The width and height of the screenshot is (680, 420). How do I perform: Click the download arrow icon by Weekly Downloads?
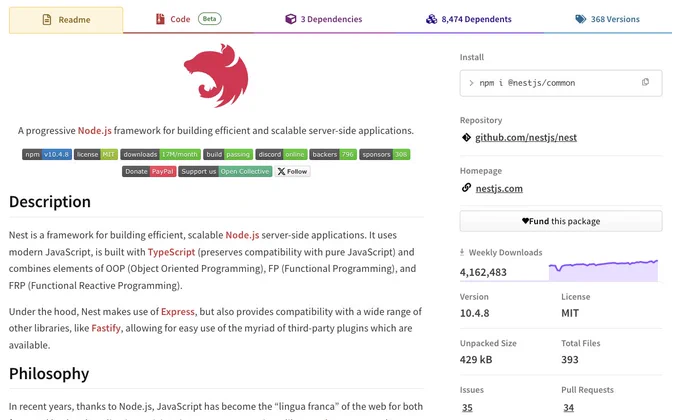pyautogui.click(x=462, y=252)
